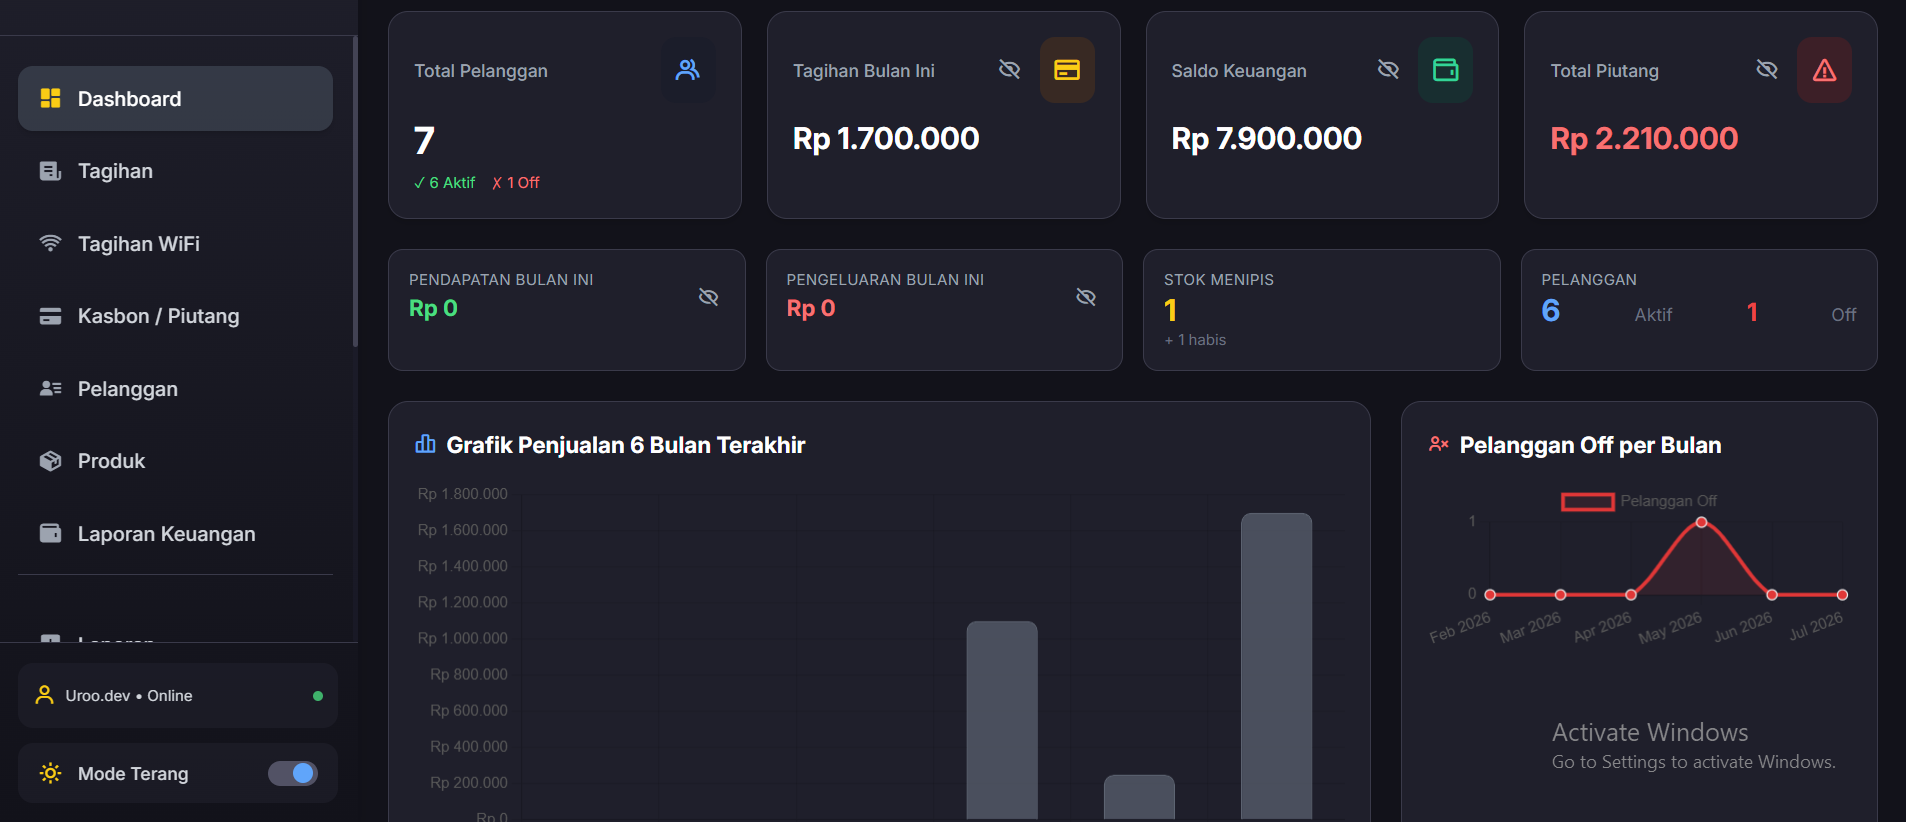
Task: Toggle Pengeluaran Bulan Ini eye icon
Action: coord(1086,297)
